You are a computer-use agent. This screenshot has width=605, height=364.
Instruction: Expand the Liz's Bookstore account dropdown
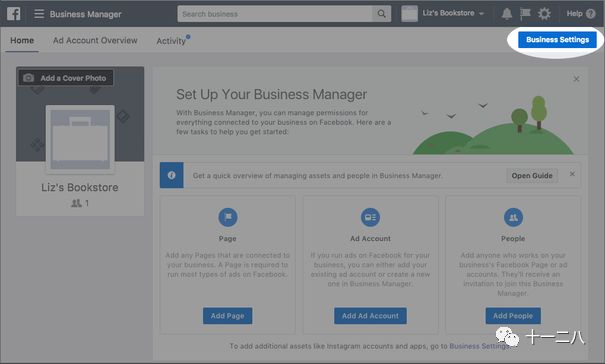(481, 14)
